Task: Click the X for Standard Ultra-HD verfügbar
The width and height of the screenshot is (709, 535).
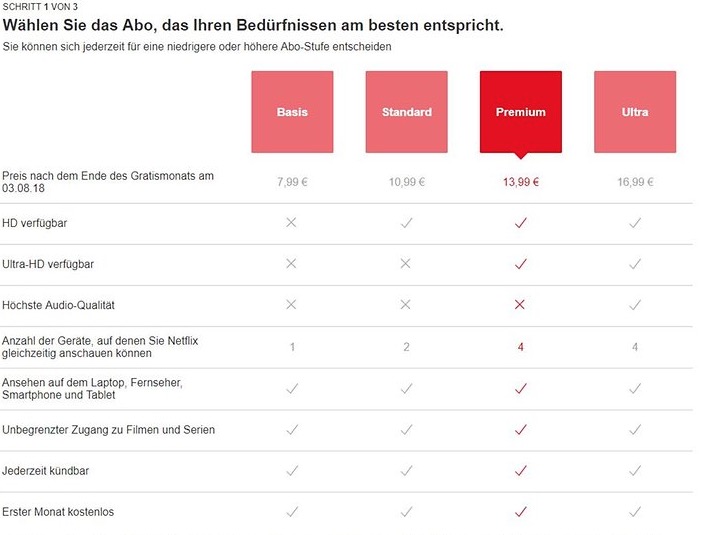Action: coord(406,264)
